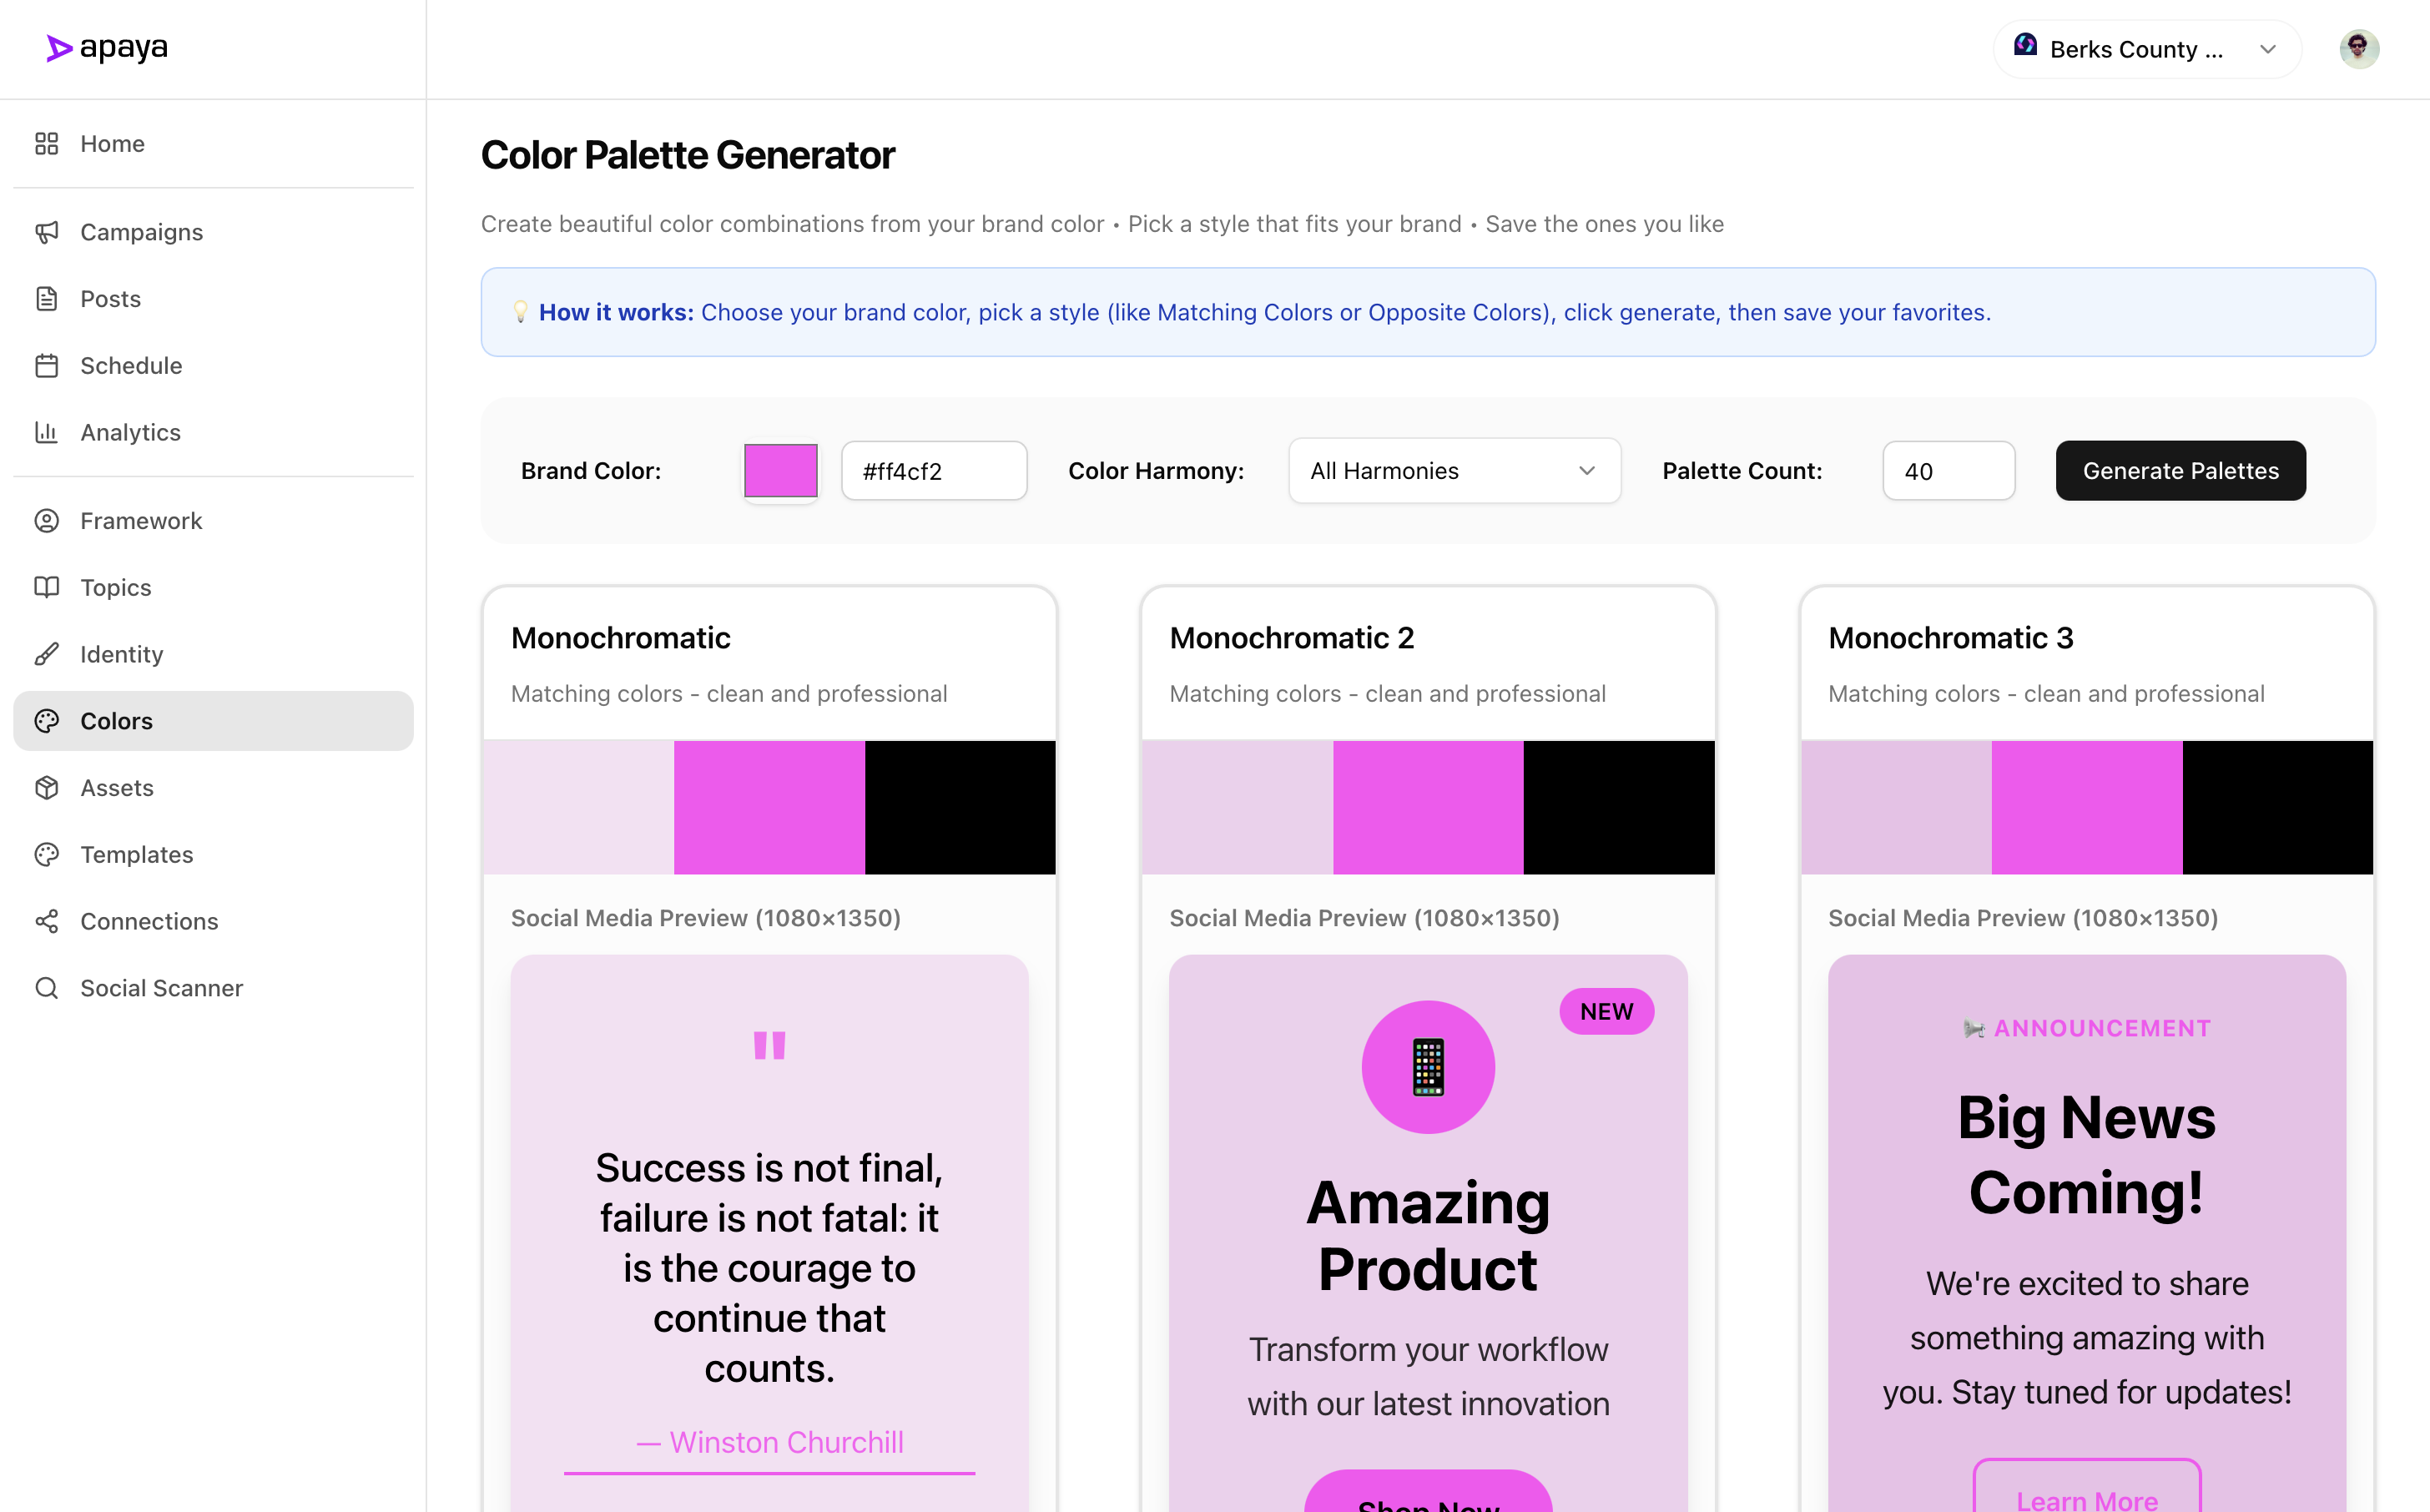Click chevron on Color Harmony selector
The width and height of the screenshot is (2430, 1512).
tap(1586, 471)
